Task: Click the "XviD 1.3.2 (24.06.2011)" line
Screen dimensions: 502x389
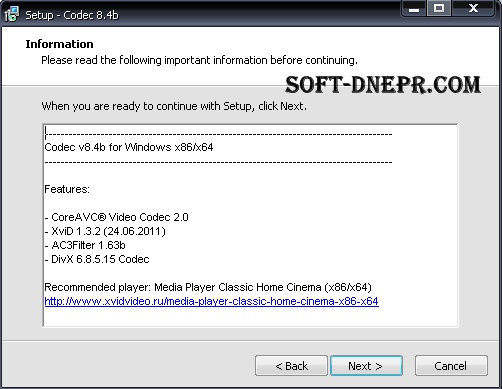Action: [105, 231]
